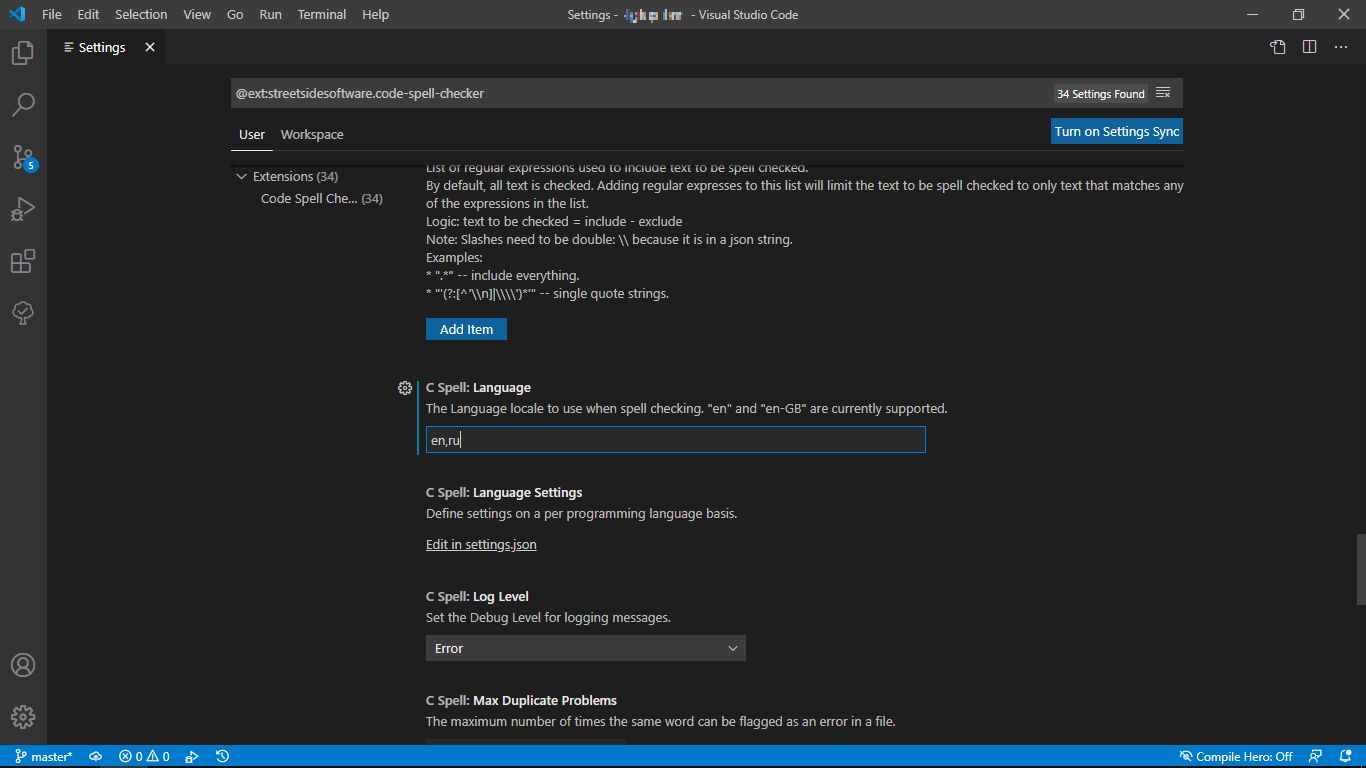Image resolution: width=1366 pixels, height=768 pixels.
Task: Switch to the Workspace settings tab
Action: coord(312,134)
